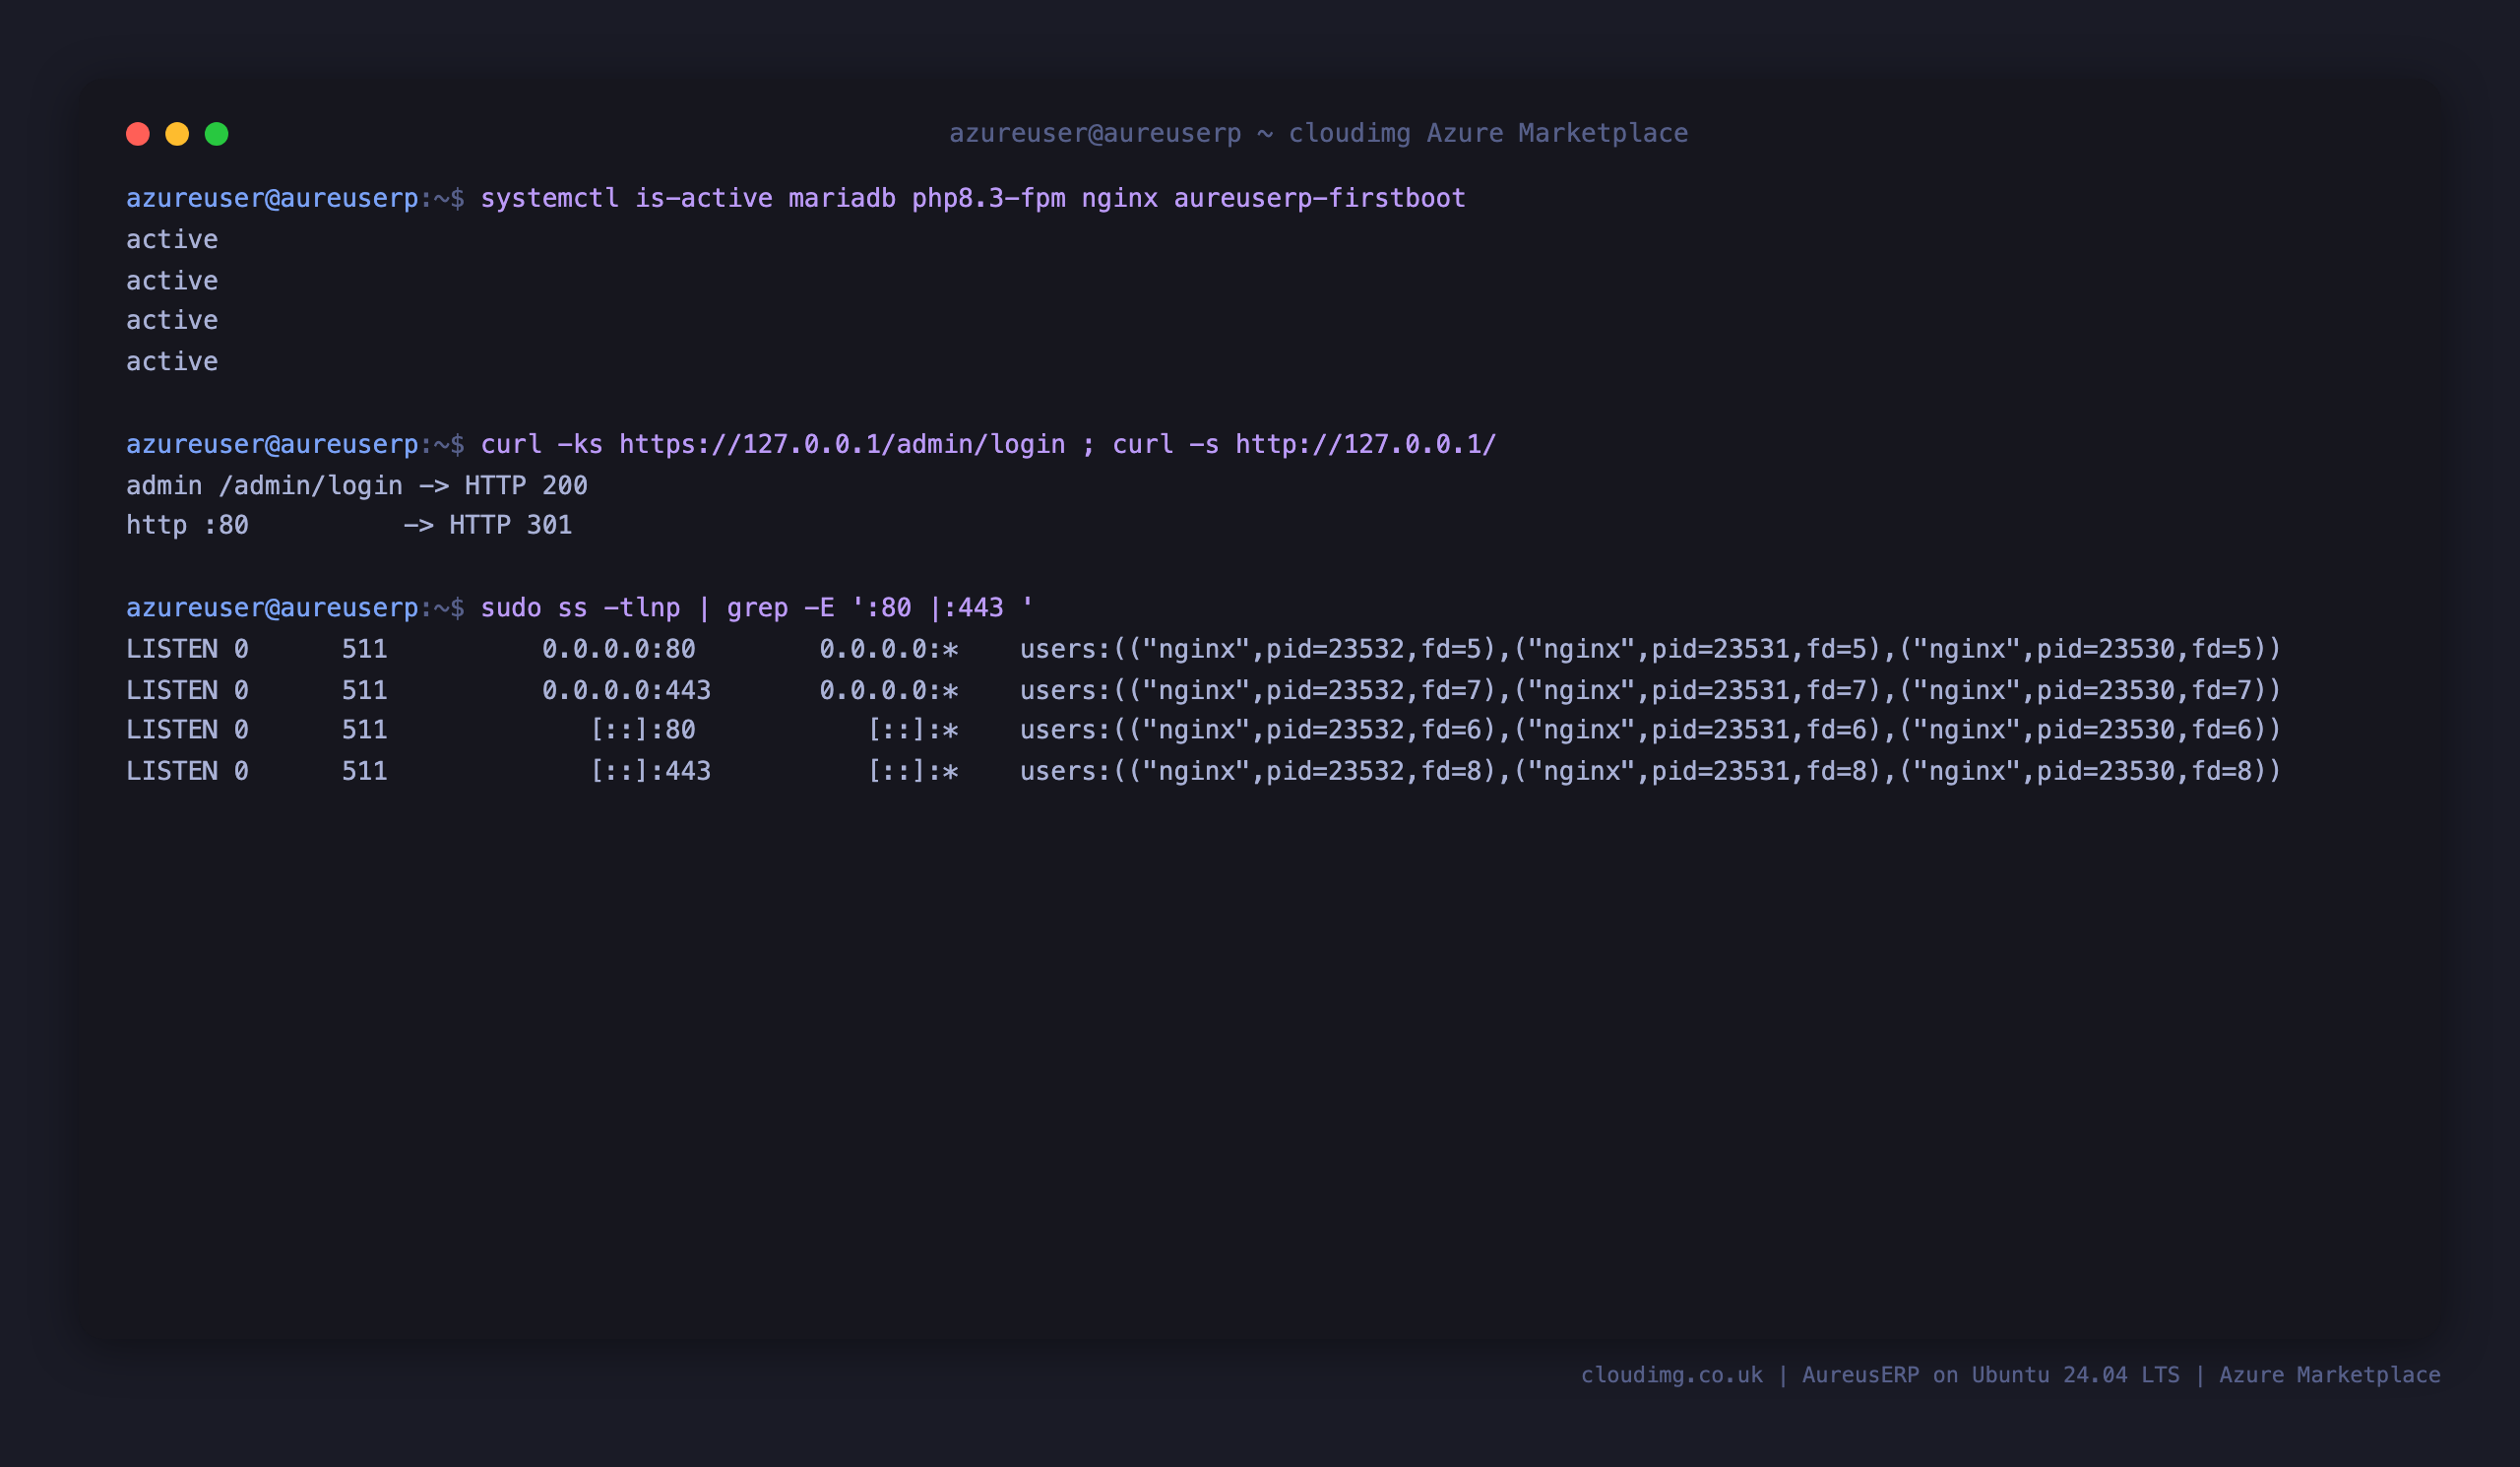Click the users entry with fd=6 nginx processes
This screenshot has width=2520, height=1467.
[1651, 730]
